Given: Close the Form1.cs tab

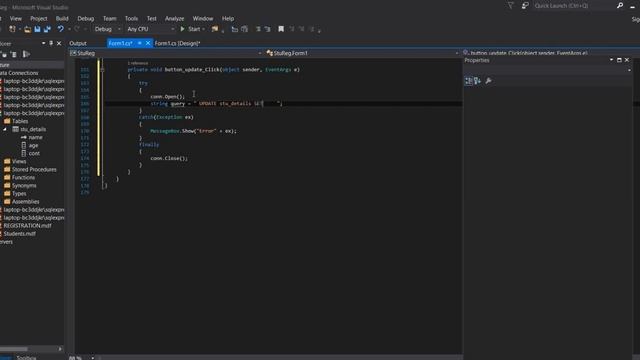Looking at the screenshot, I should (148, 43).
